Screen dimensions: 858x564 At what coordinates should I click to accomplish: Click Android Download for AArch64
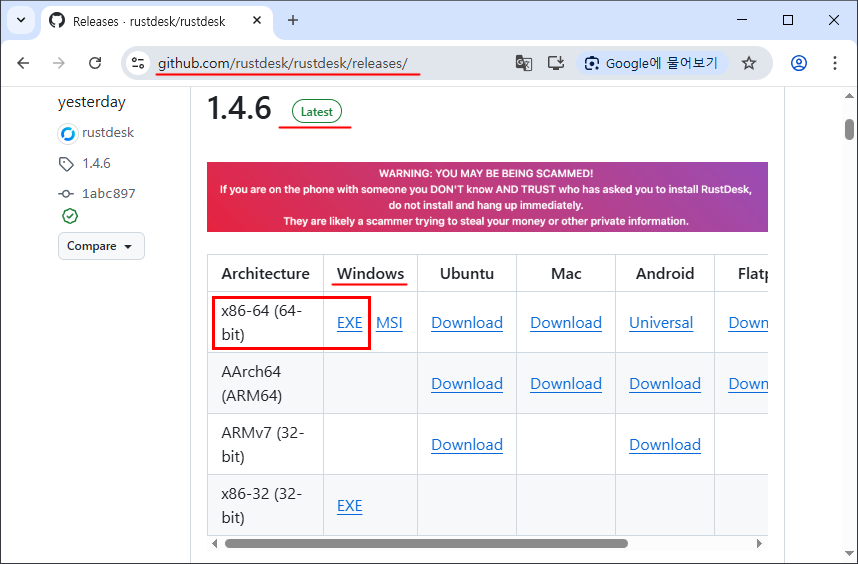click(665, 384)
